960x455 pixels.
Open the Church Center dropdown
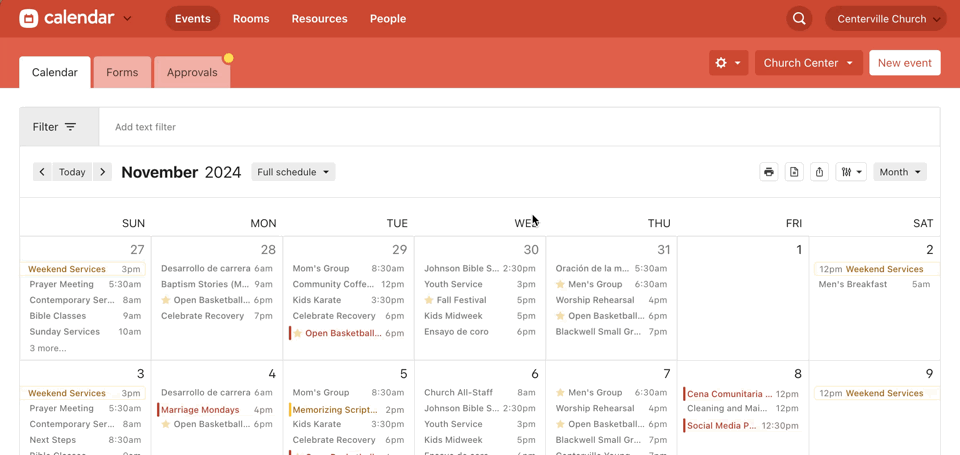pyautogui.click(x=808, y=63)
